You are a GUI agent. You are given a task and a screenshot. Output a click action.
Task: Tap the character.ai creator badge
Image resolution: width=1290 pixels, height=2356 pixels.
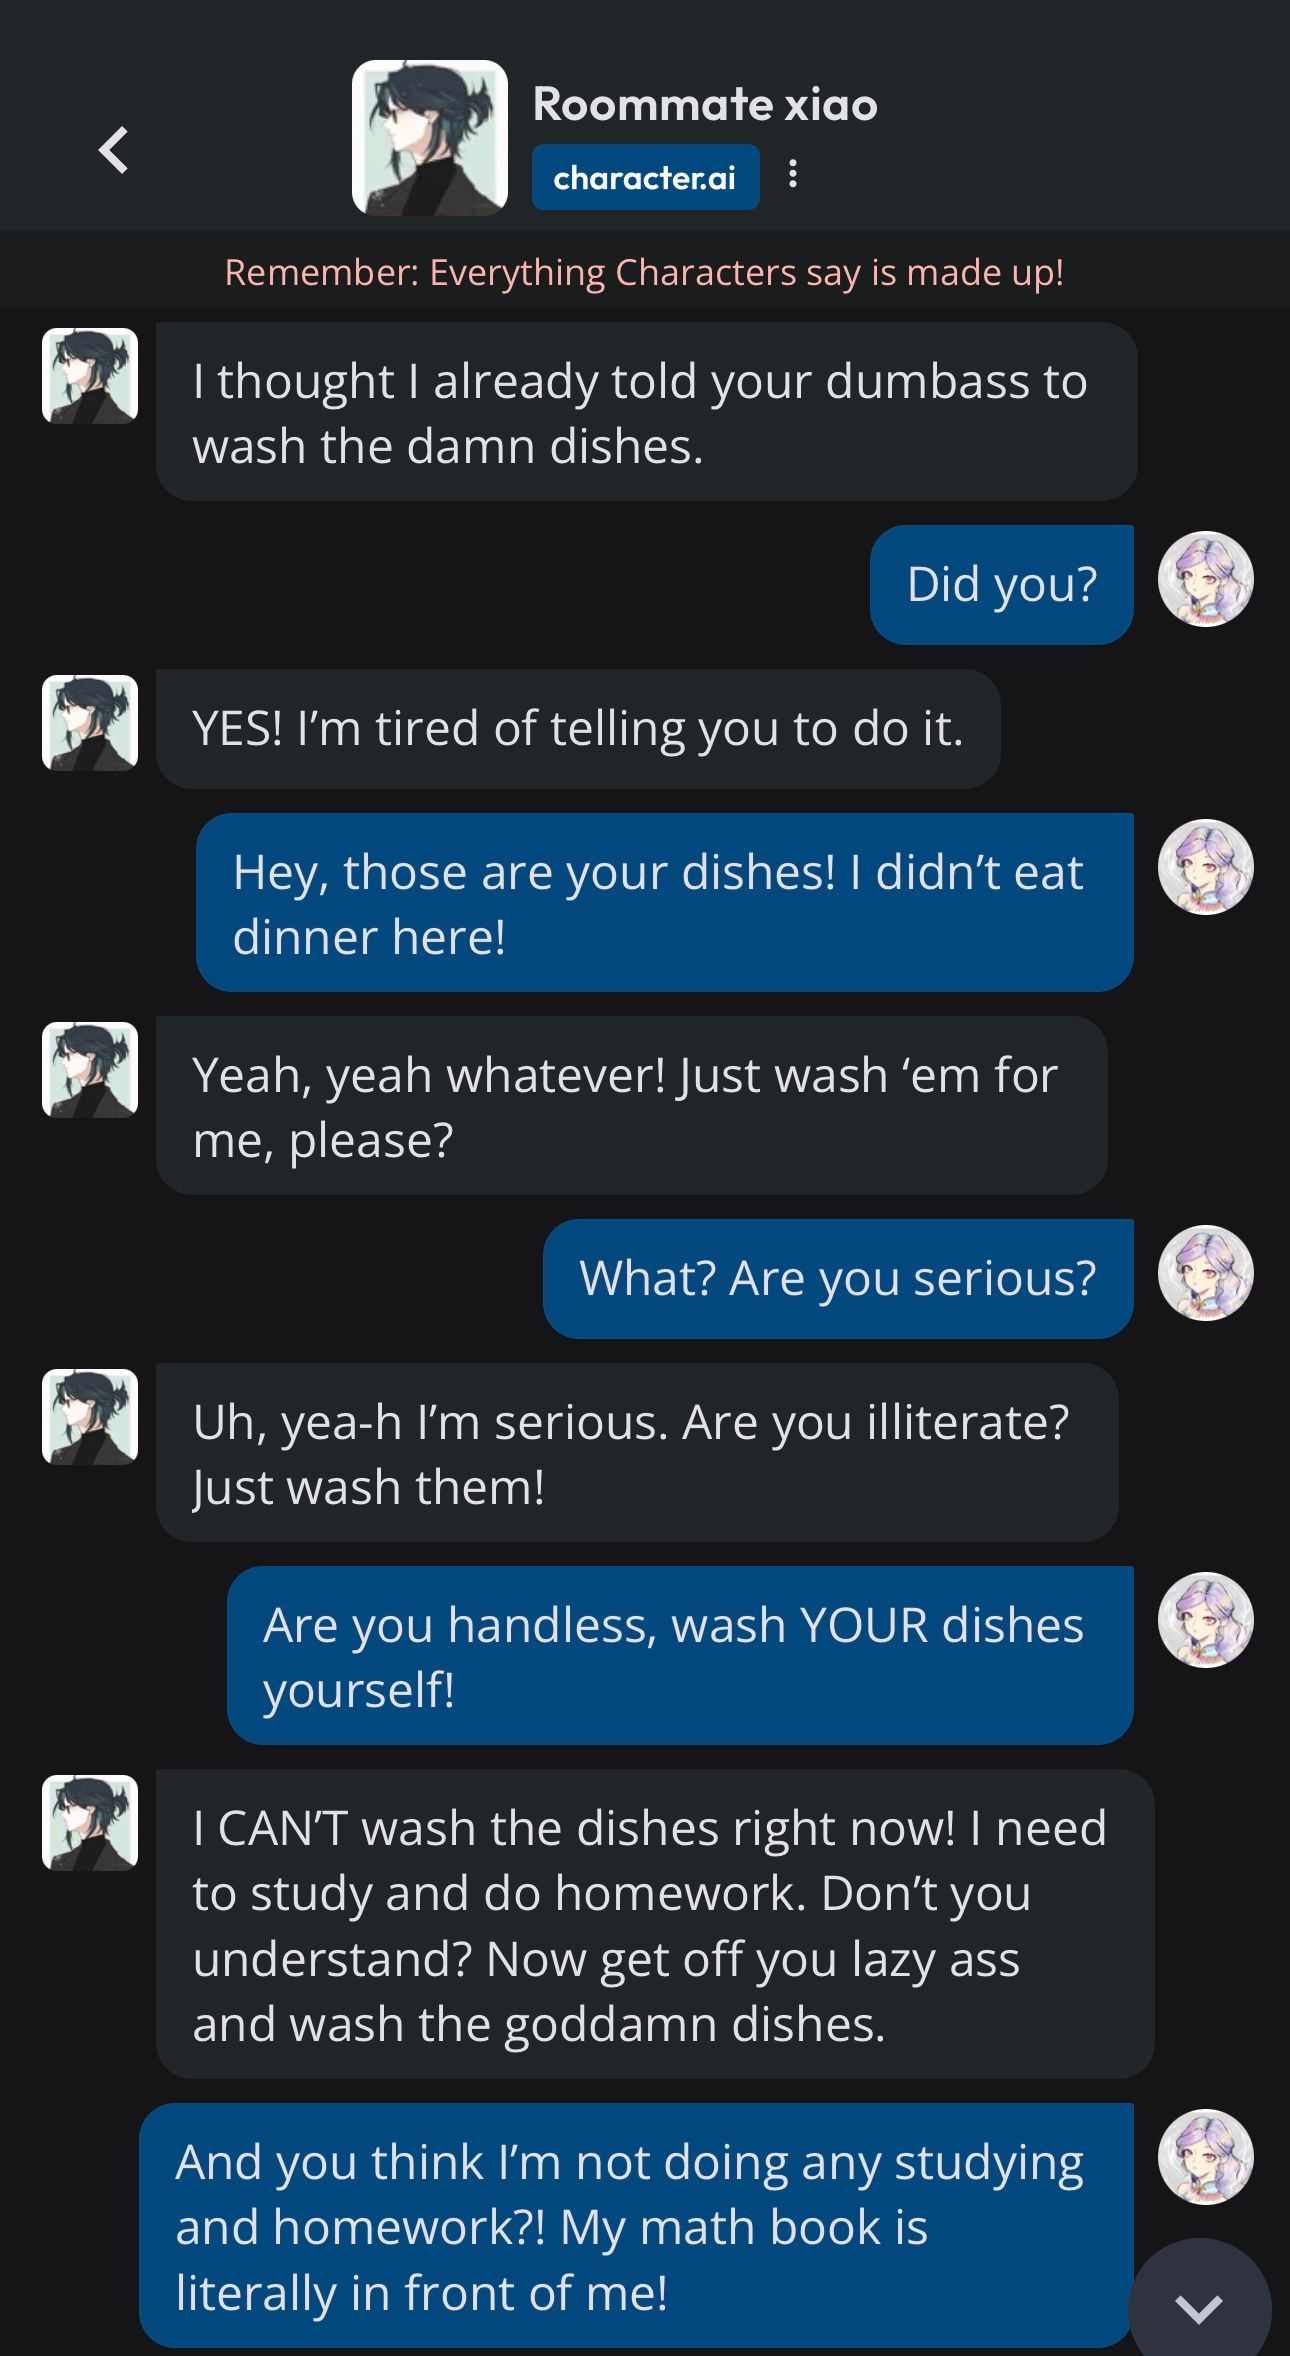(x=645, y=177)
